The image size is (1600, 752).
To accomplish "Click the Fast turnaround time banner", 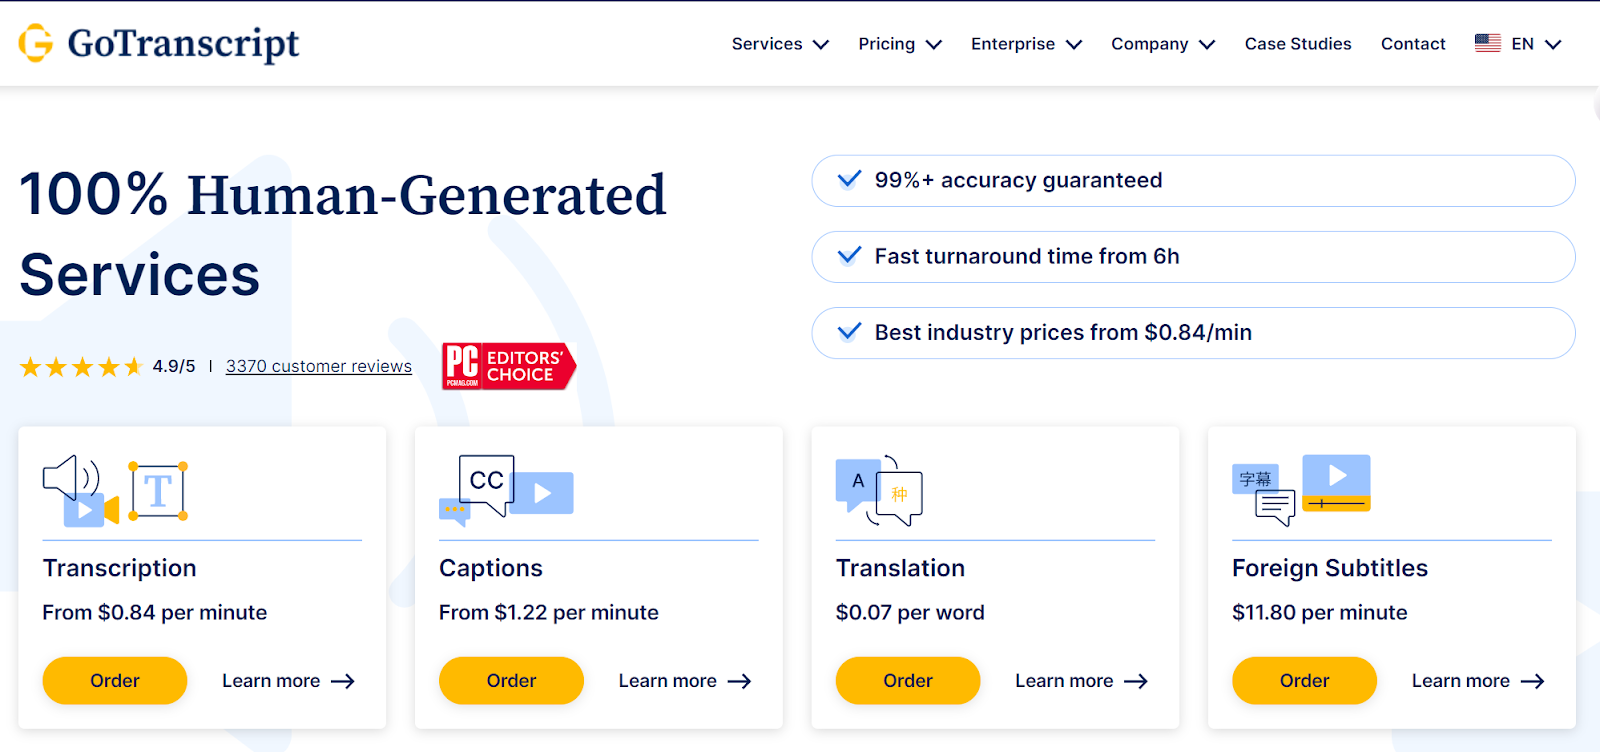I will point(1193,256).
